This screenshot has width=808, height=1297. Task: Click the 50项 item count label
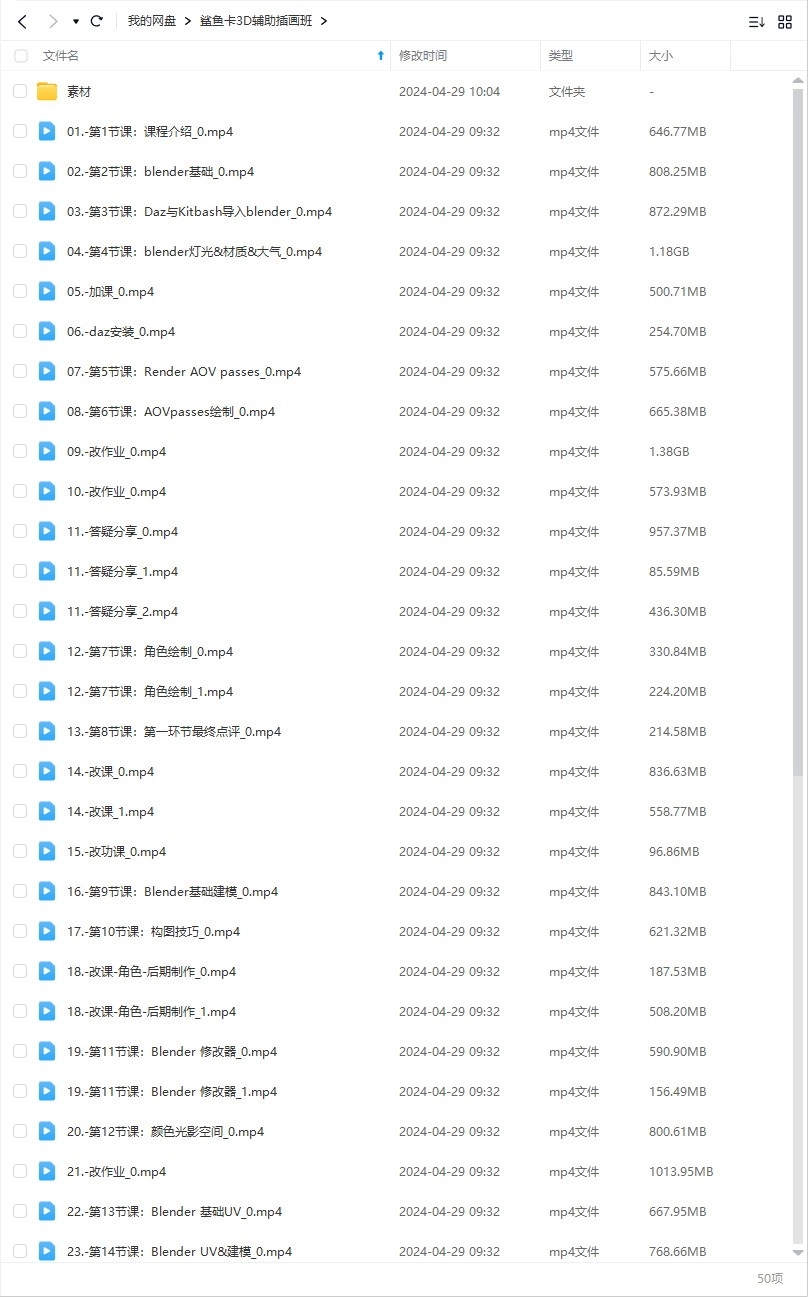(x=769, y=1278)
